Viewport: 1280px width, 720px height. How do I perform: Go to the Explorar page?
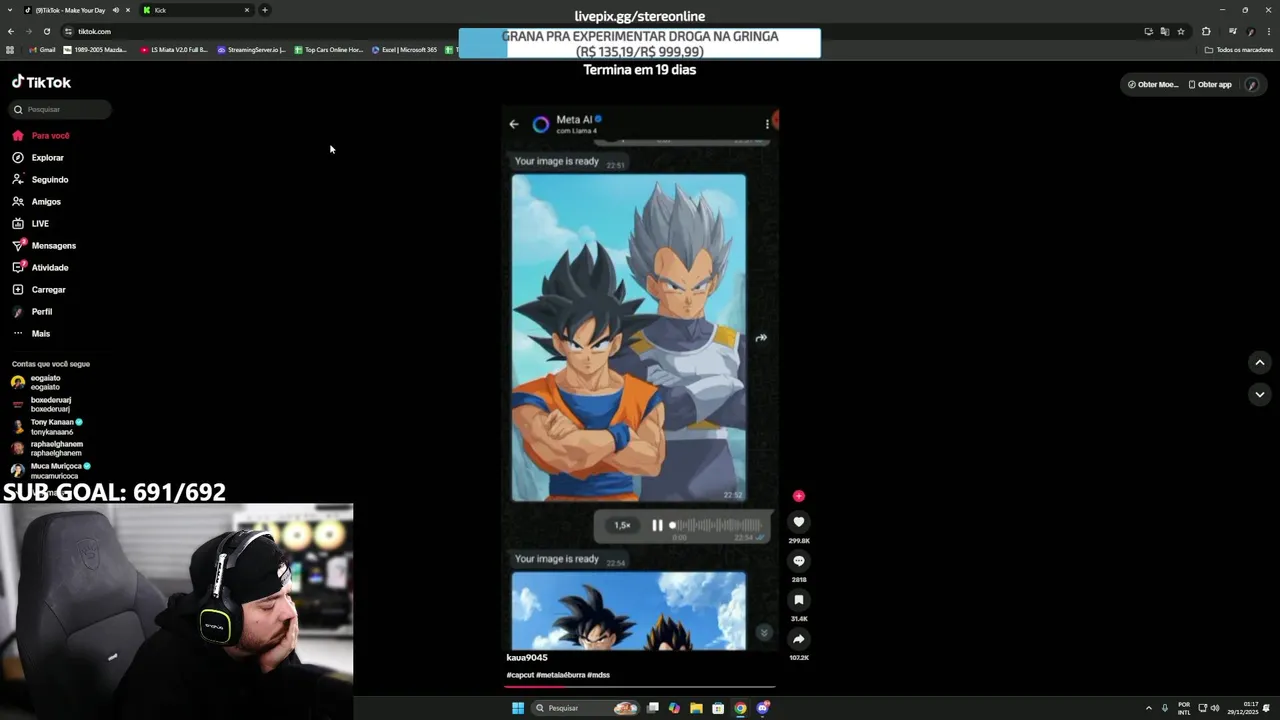coord(38,158)
